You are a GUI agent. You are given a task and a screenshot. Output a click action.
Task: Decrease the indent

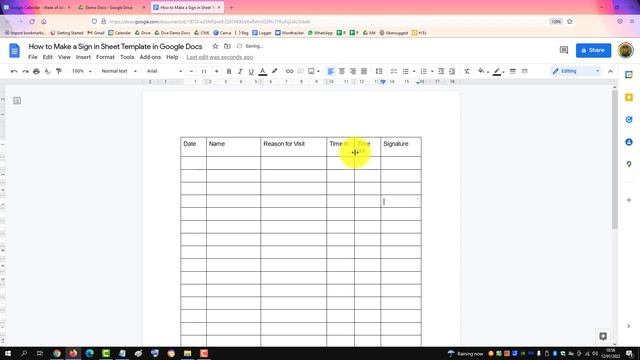pyautogui.click(x=441, y=71)
